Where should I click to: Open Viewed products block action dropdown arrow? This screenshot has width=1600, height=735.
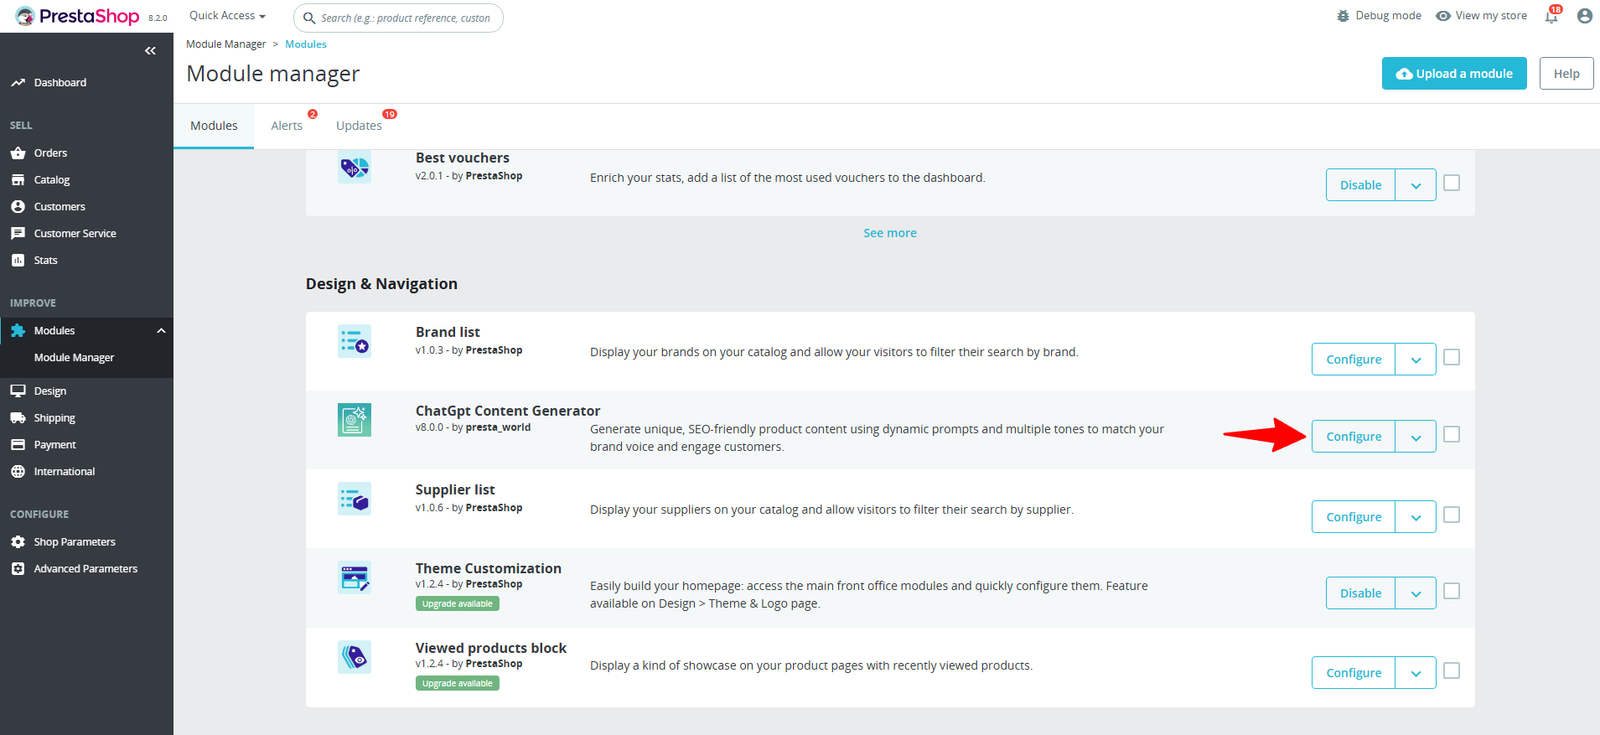point(1416,673)
